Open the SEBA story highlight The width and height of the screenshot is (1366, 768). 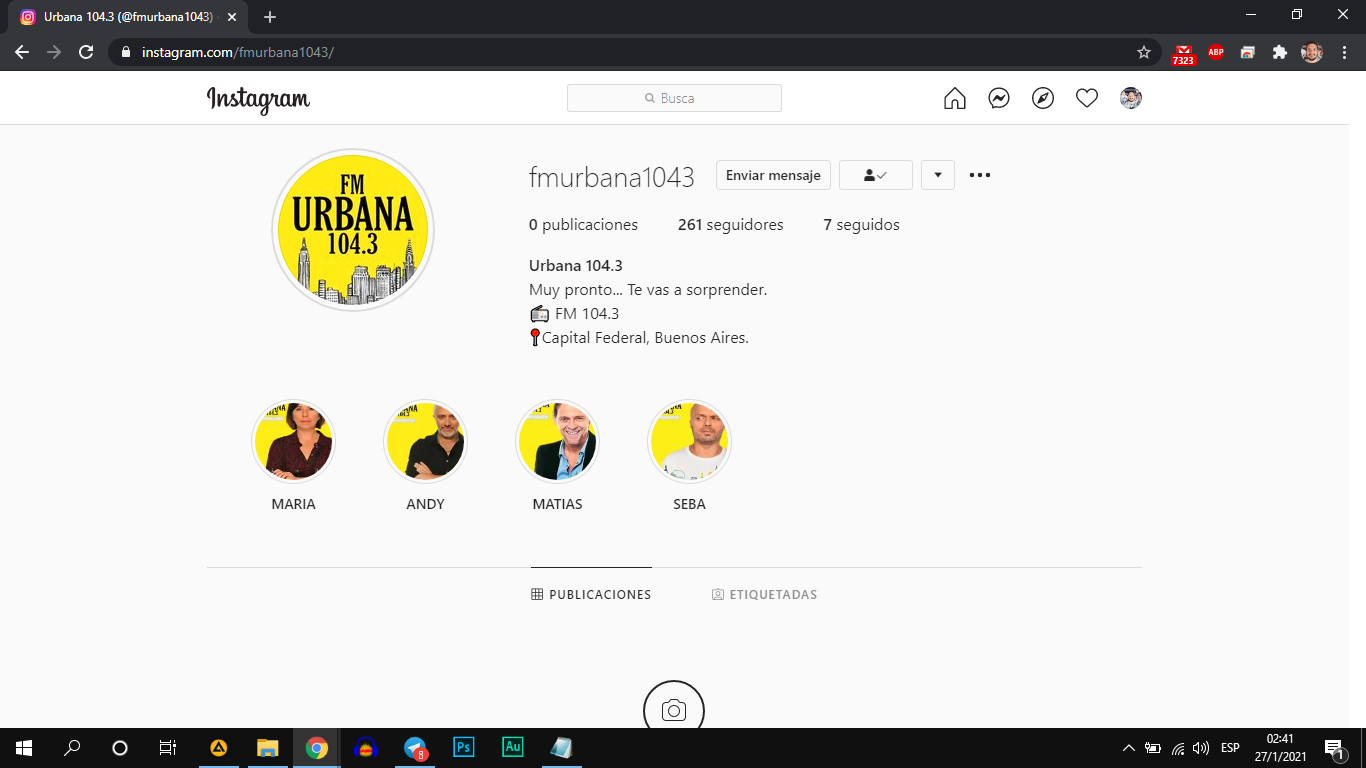pyautogui.click(x=689, y=442)
